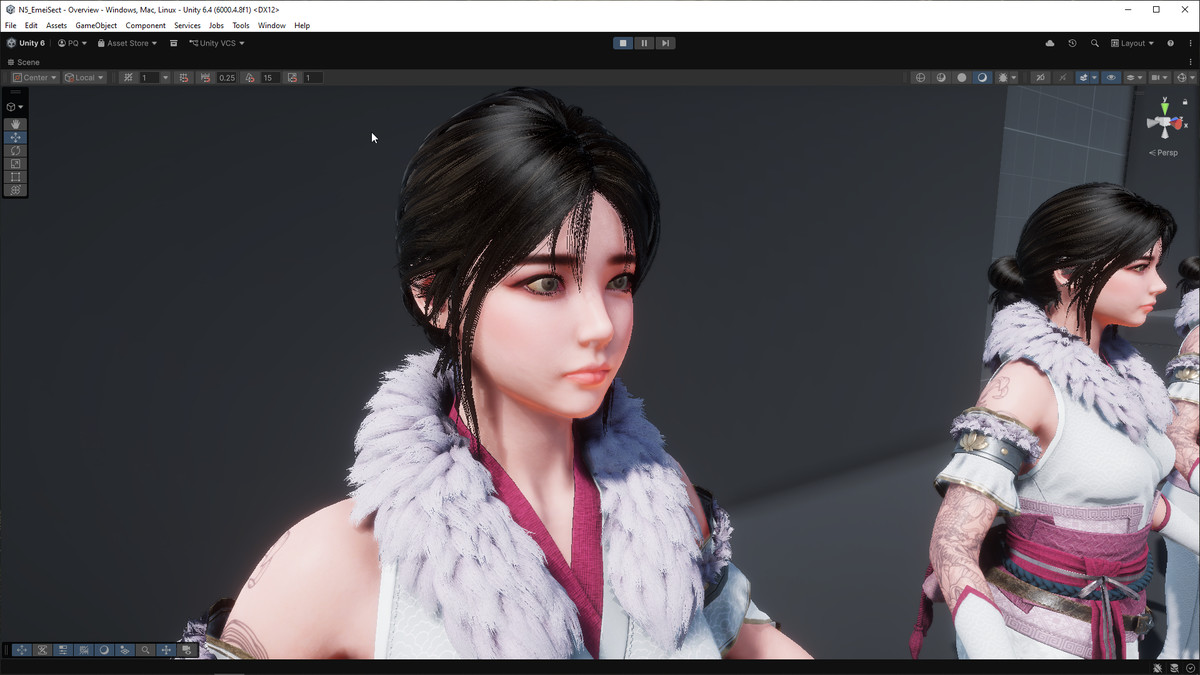The image size is (1200, 675).
Task: Toggle the Persp projection label
Action: point(1165,153)
